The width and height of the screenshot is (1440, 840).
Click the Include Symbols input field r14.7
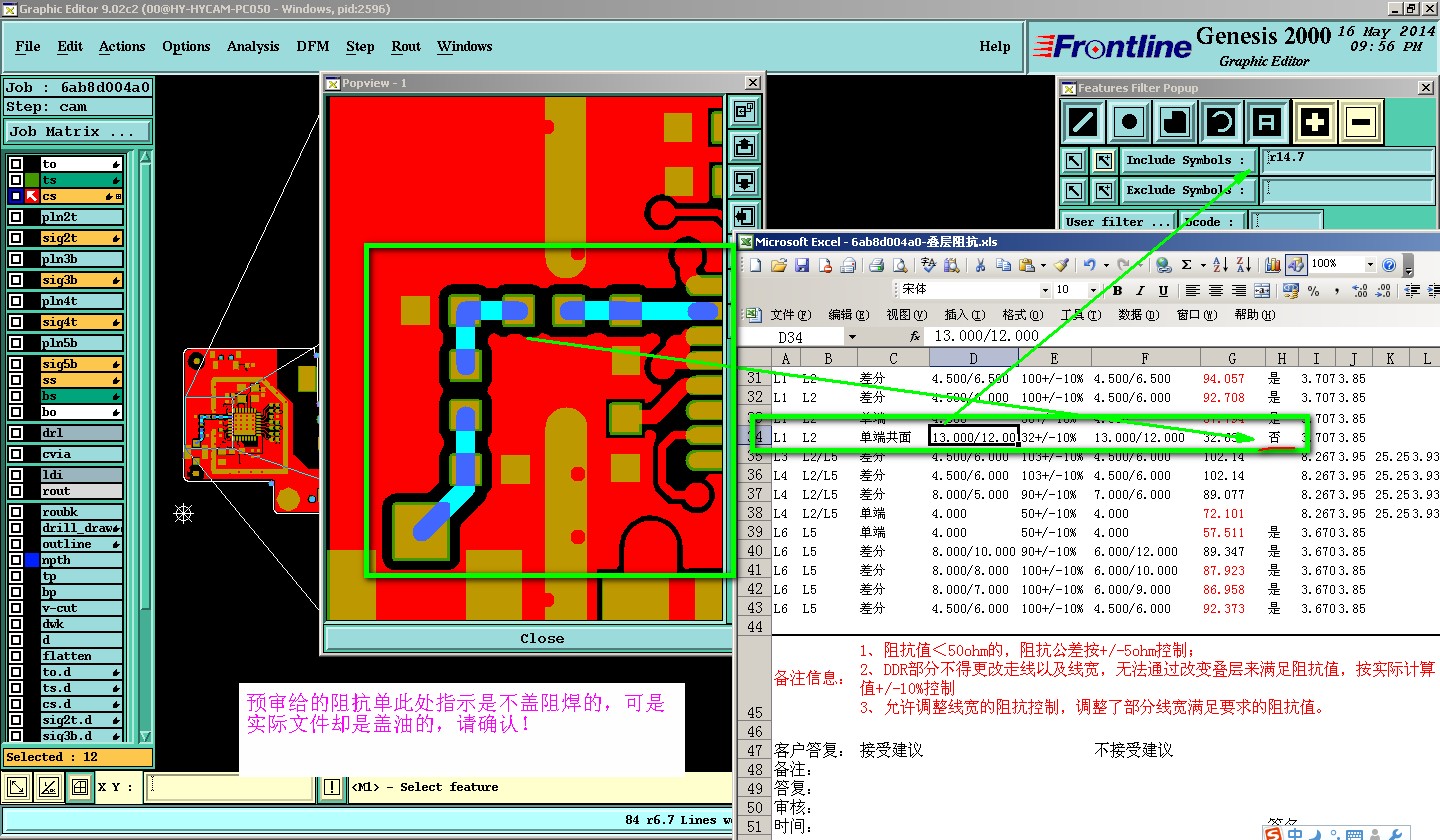pyautogui.click(x=1348, y=160)
